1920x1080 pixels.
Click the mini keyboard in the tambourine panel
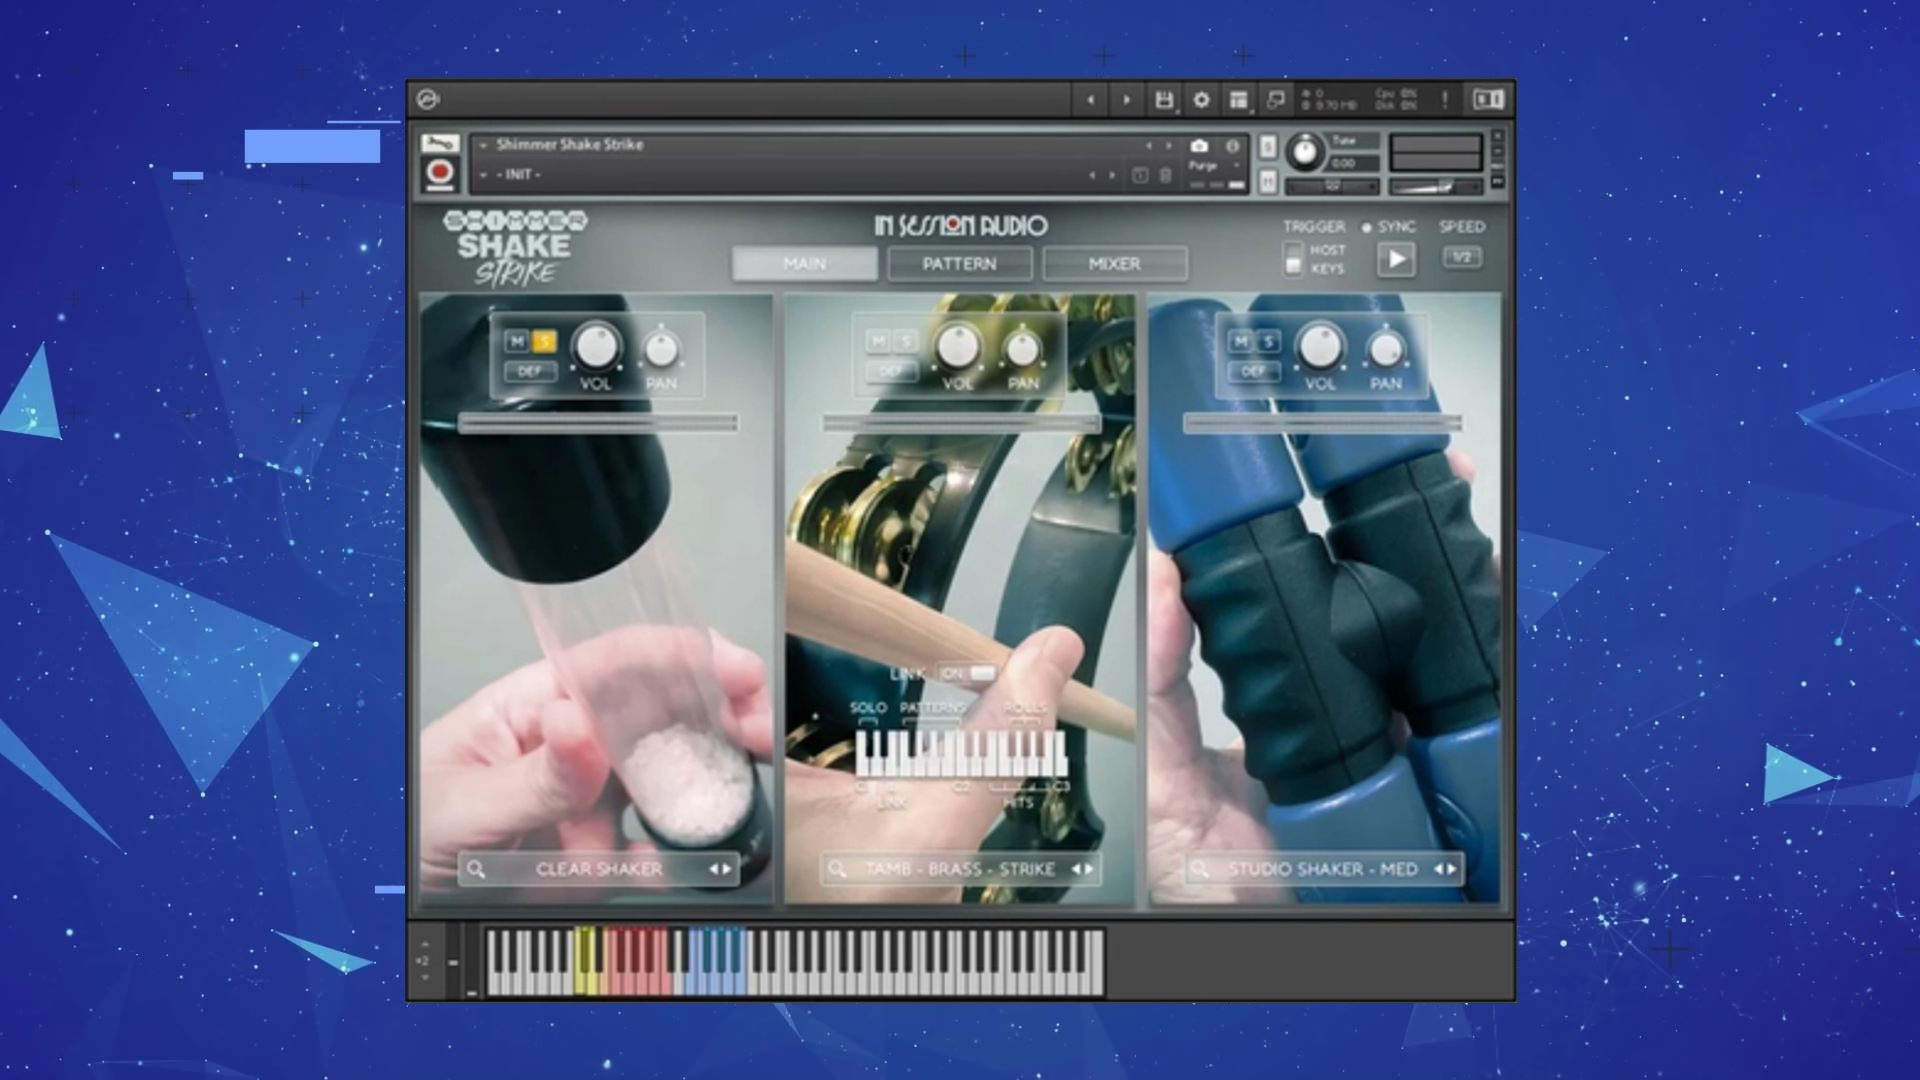point(961,754)
